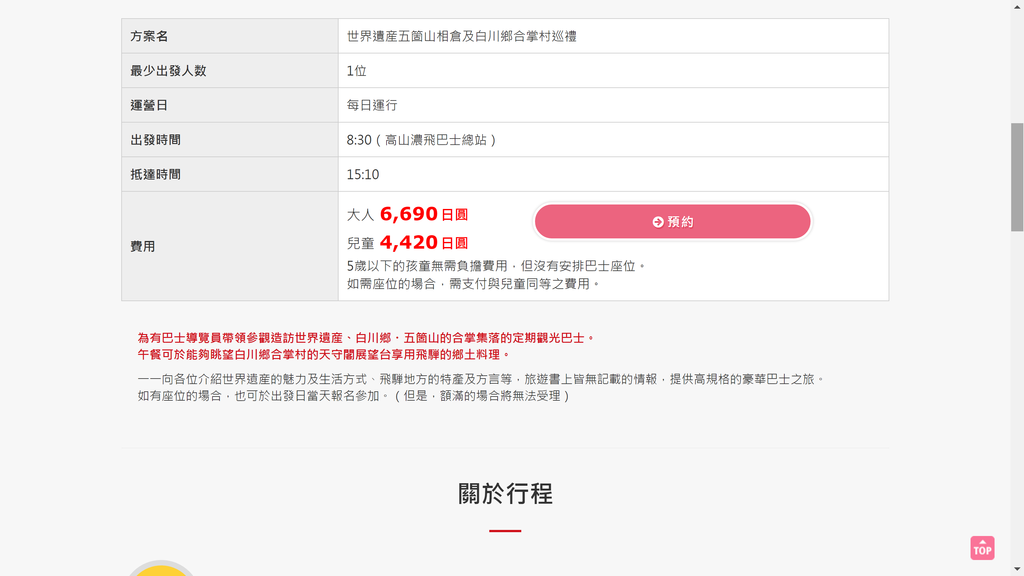Image resolution: width=1024 pixels, height=576 pixels.
Task: Click the 費用 row label cell
Action: (230, 246)
